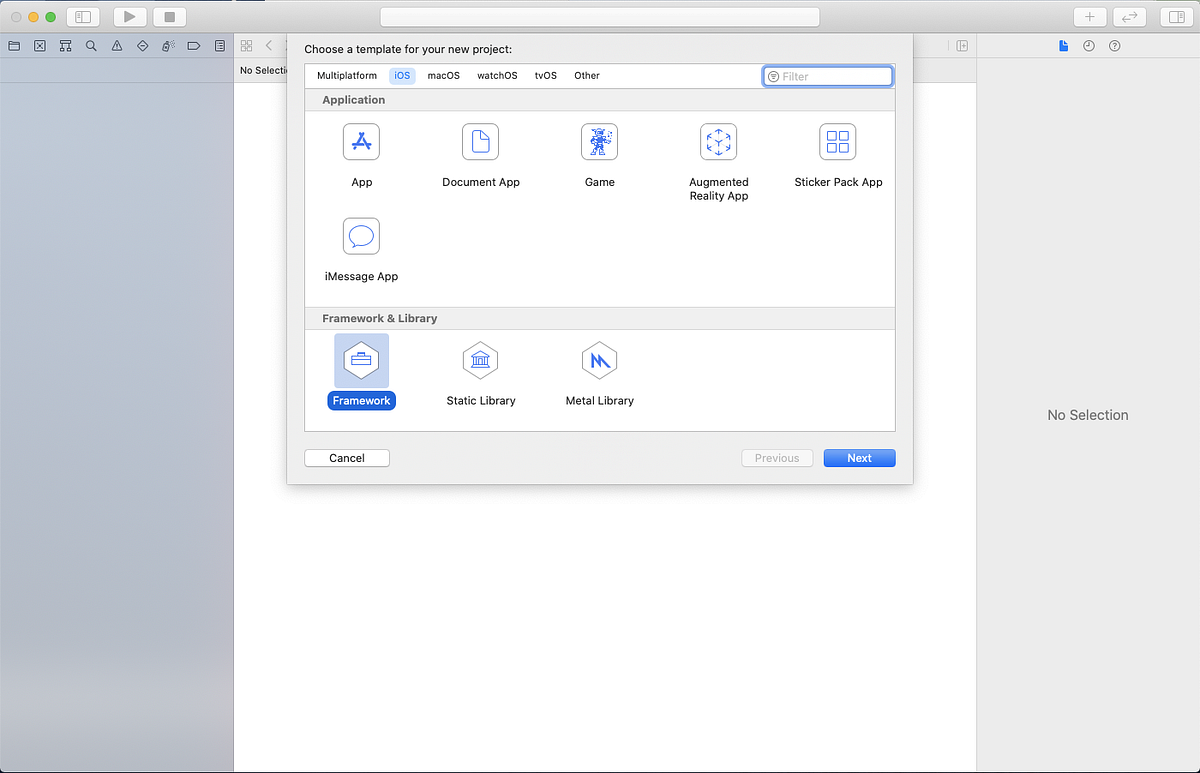1200x773 pixels.
Task: Show the Report navigator list icon
Action: click(219, 45)
